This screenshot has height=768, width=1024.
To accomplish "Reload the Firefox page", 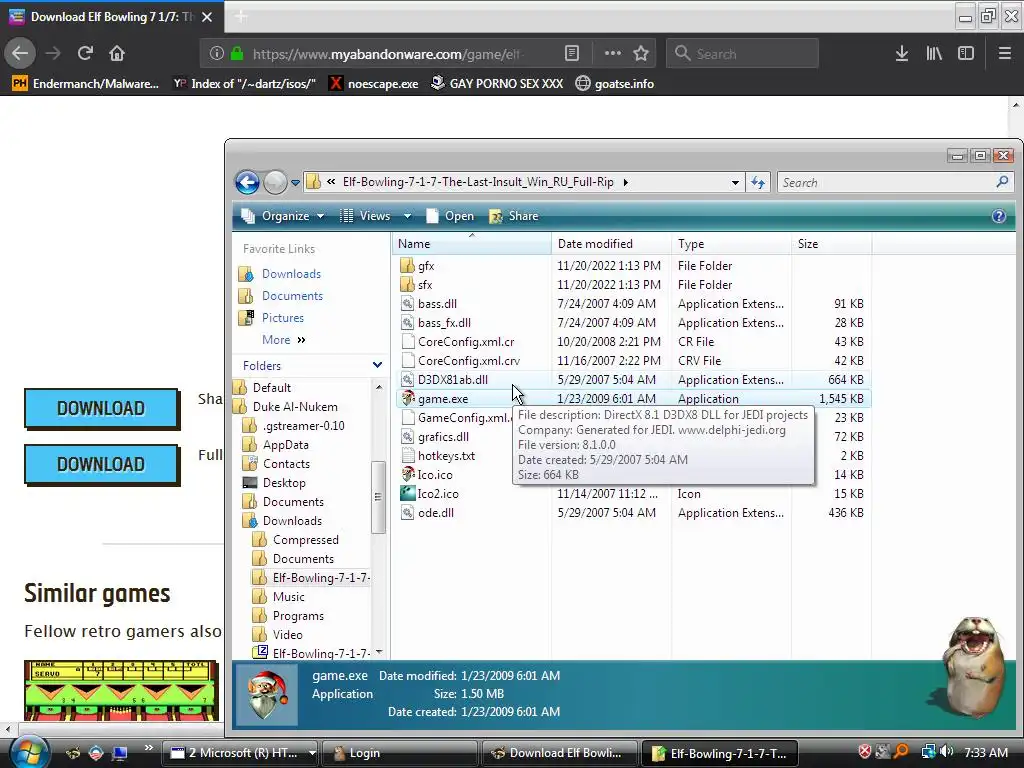I will [x=85, y=54].
